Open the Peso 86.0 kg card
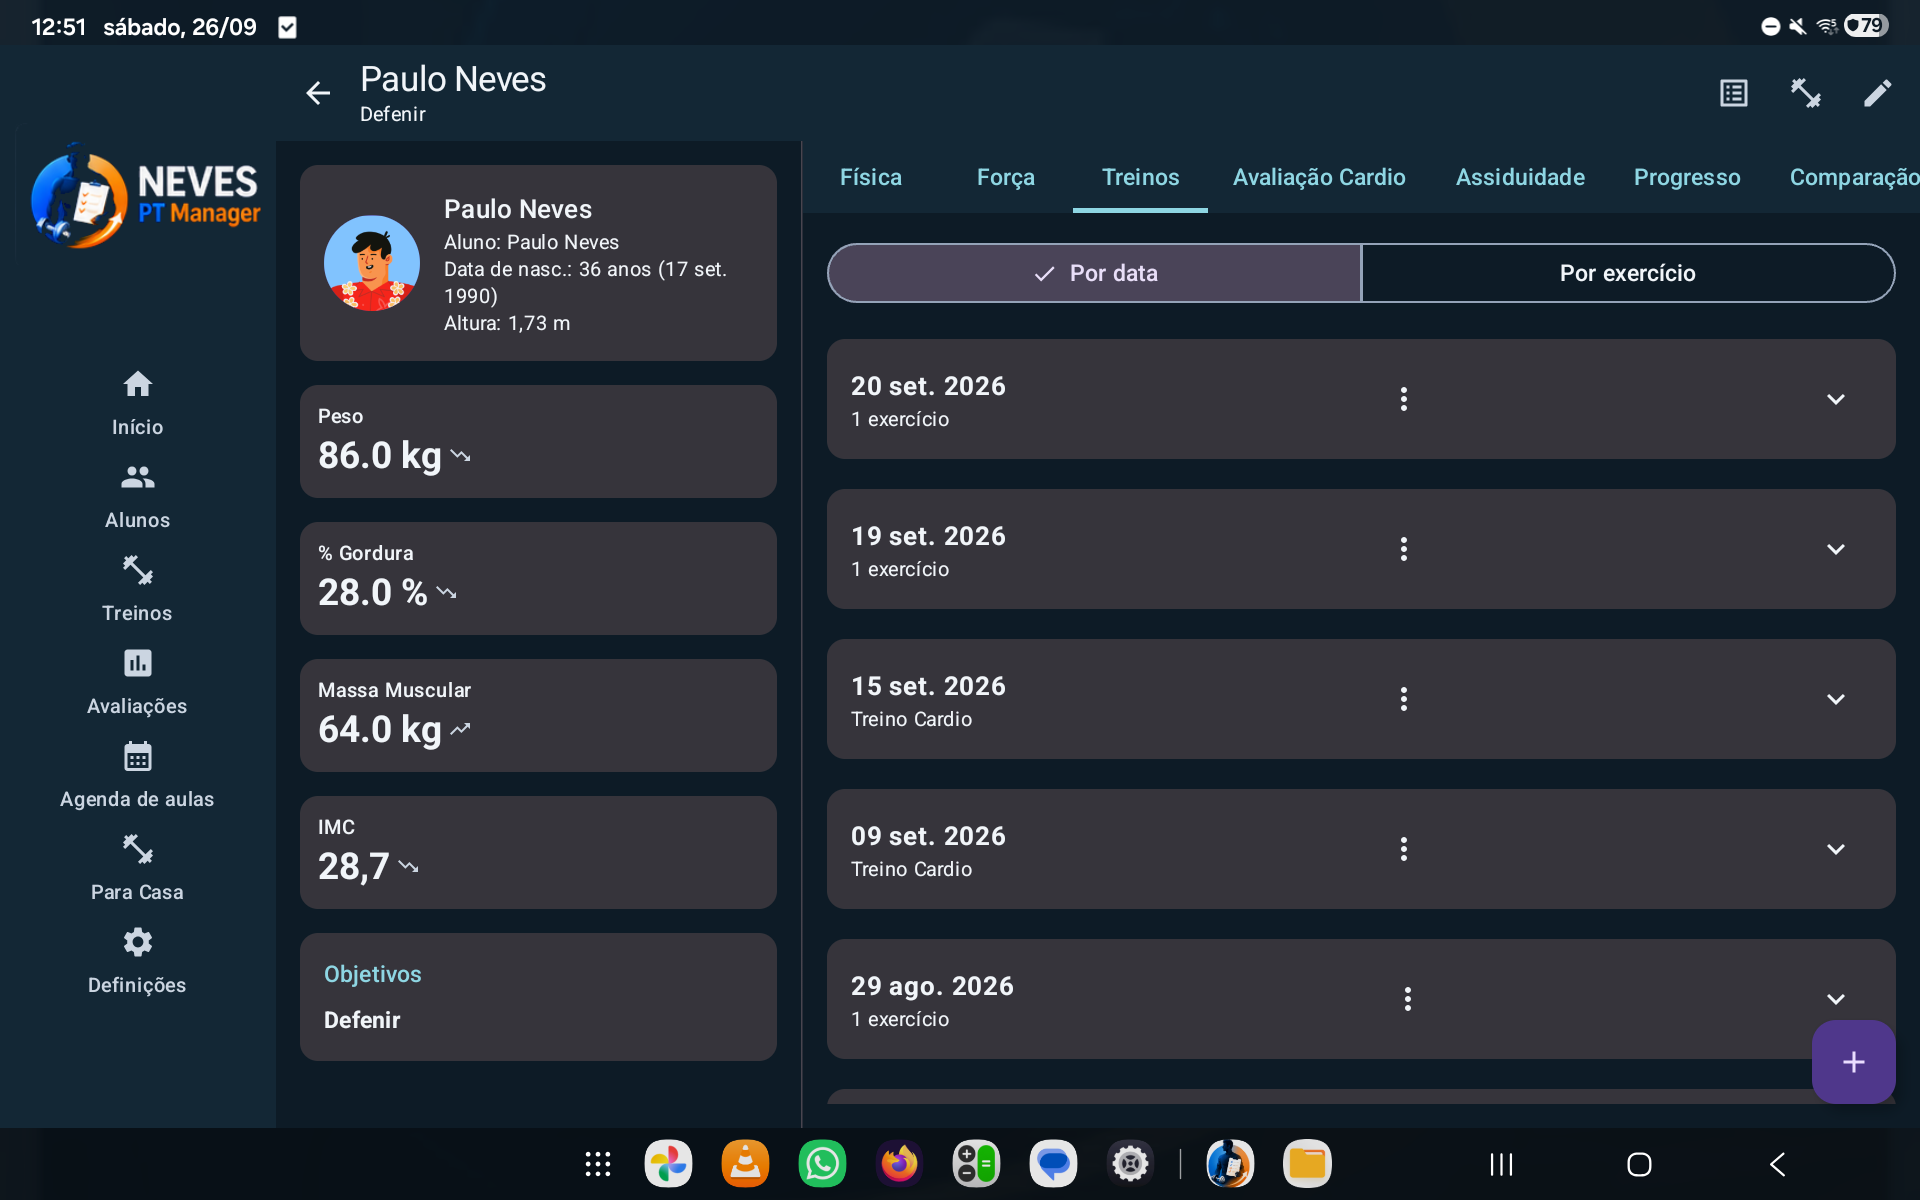Viewport: 1920px width, 1200px height. [x=538, y=441]
